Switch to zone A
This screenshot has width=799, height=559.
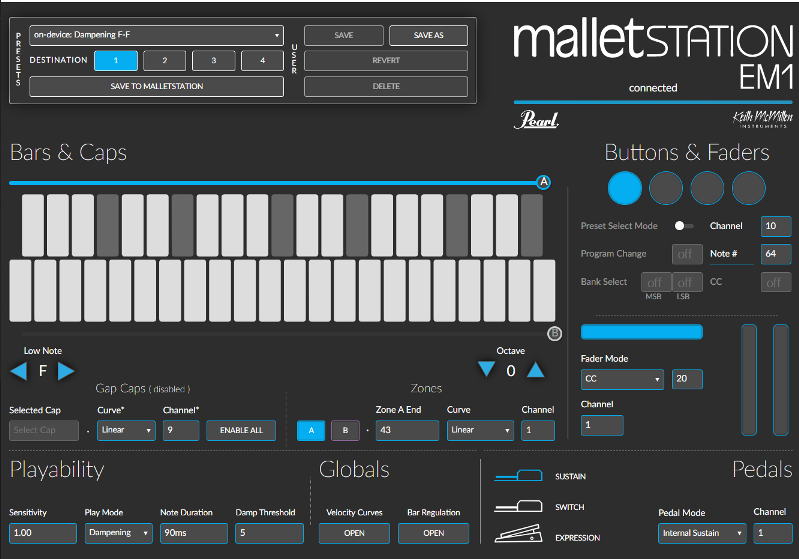point(311,431)
